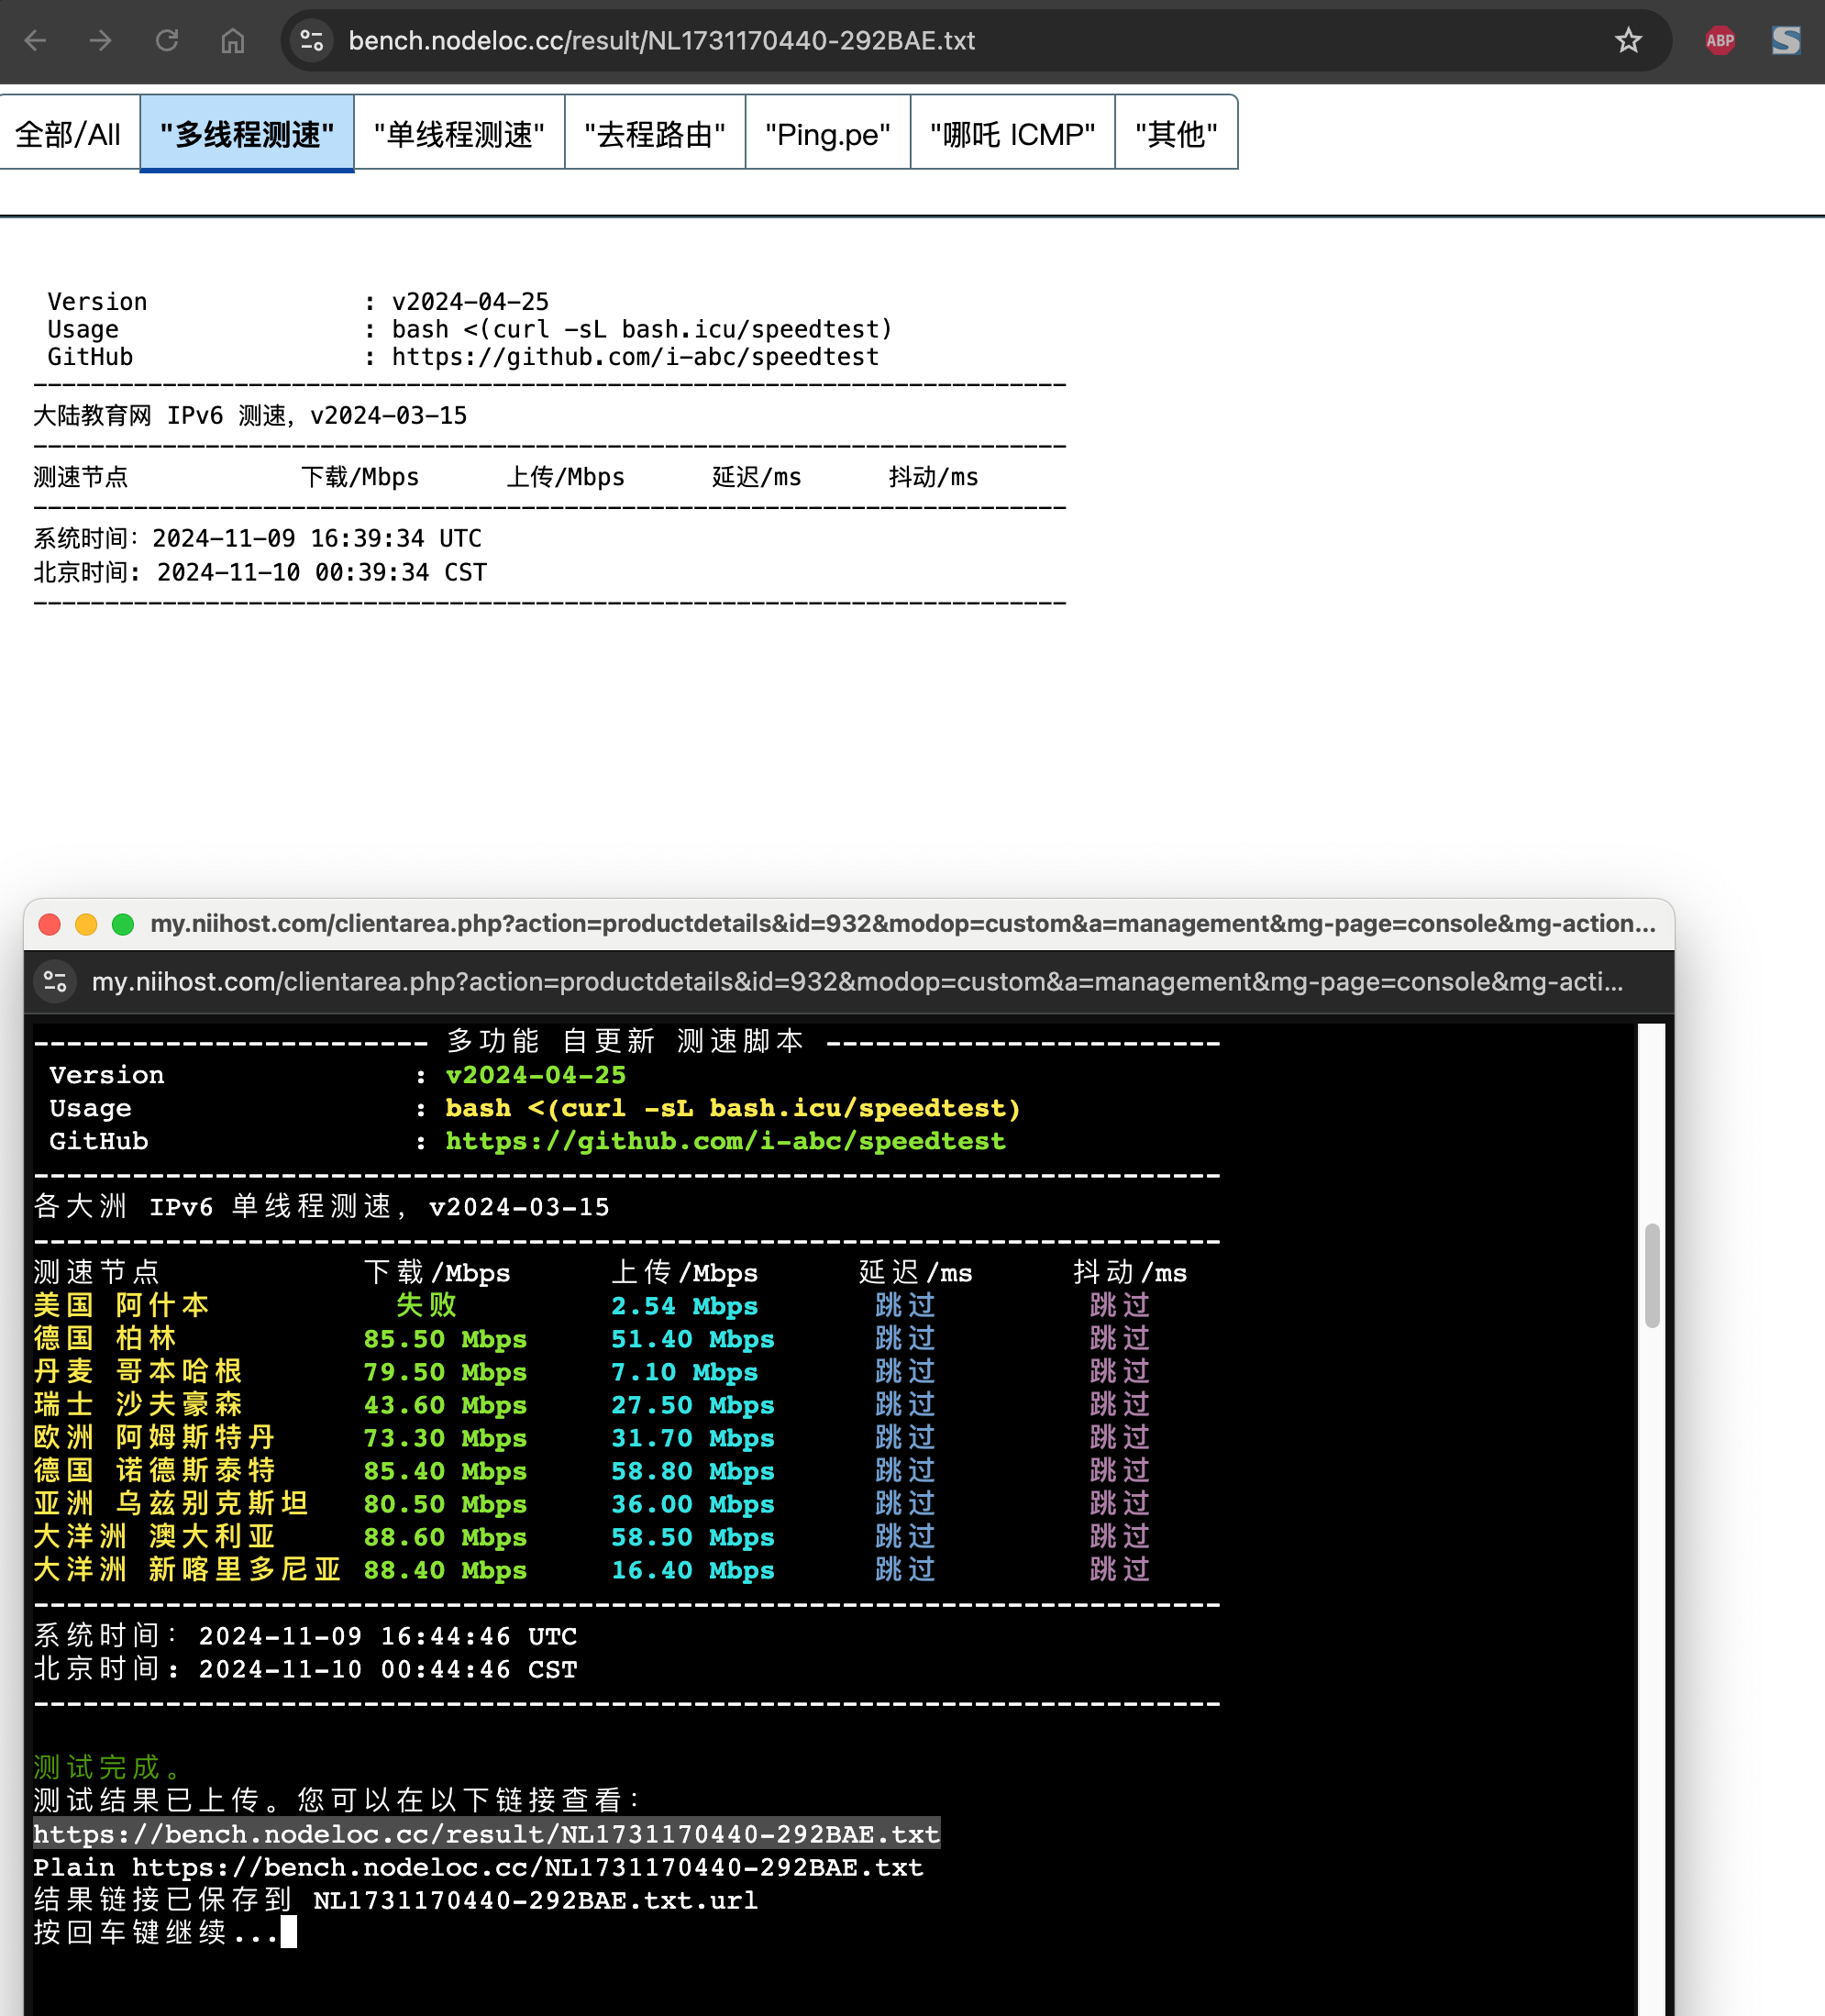Image resolution: width=1825 pixels, height=2016 pixels.
Task: Click the Plain https://bench.nodeloc.cc link text
Action: pyautogui.click(x=478, y=1867)
